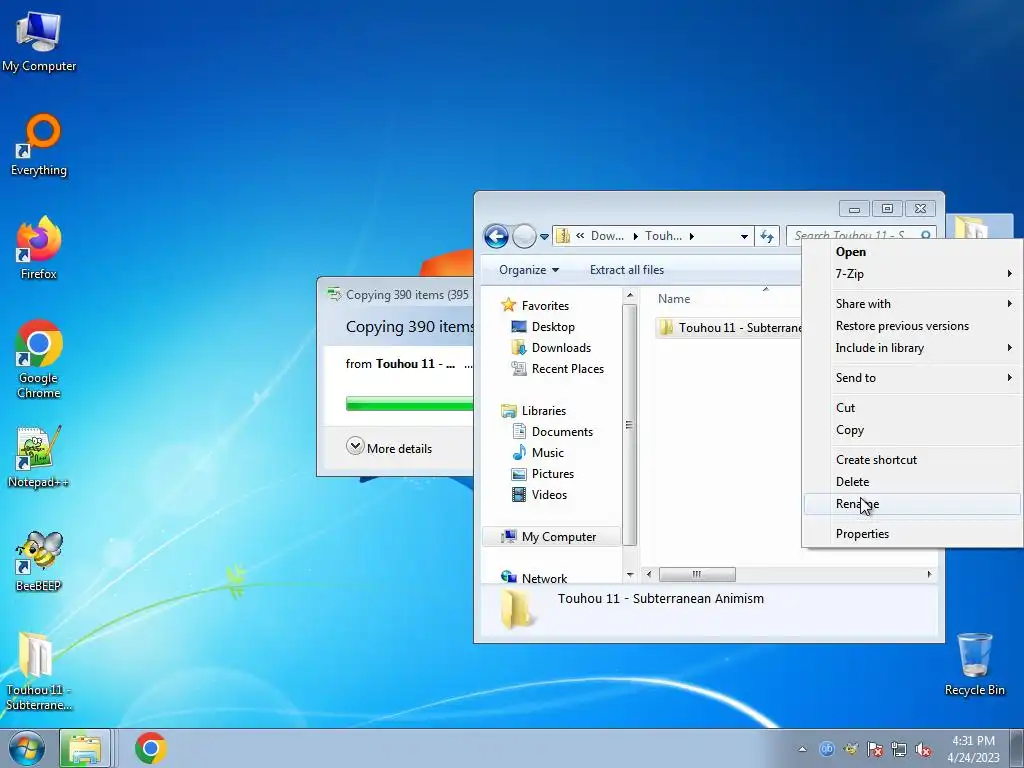The height and width of the screenshot is (768, 1024).
Task: Open the Pictures library
Action: tap(552, 473)
